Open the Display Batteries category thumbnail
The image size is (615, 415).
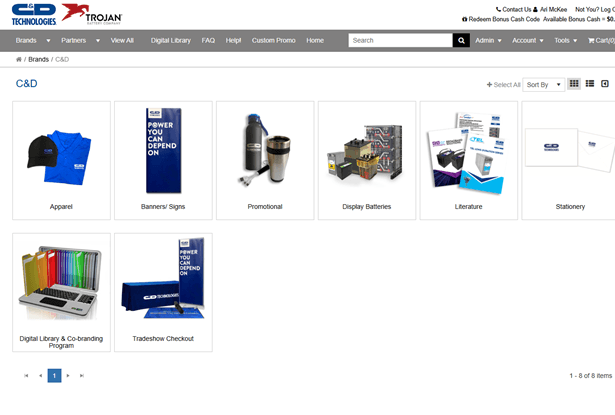coord(367,160)
